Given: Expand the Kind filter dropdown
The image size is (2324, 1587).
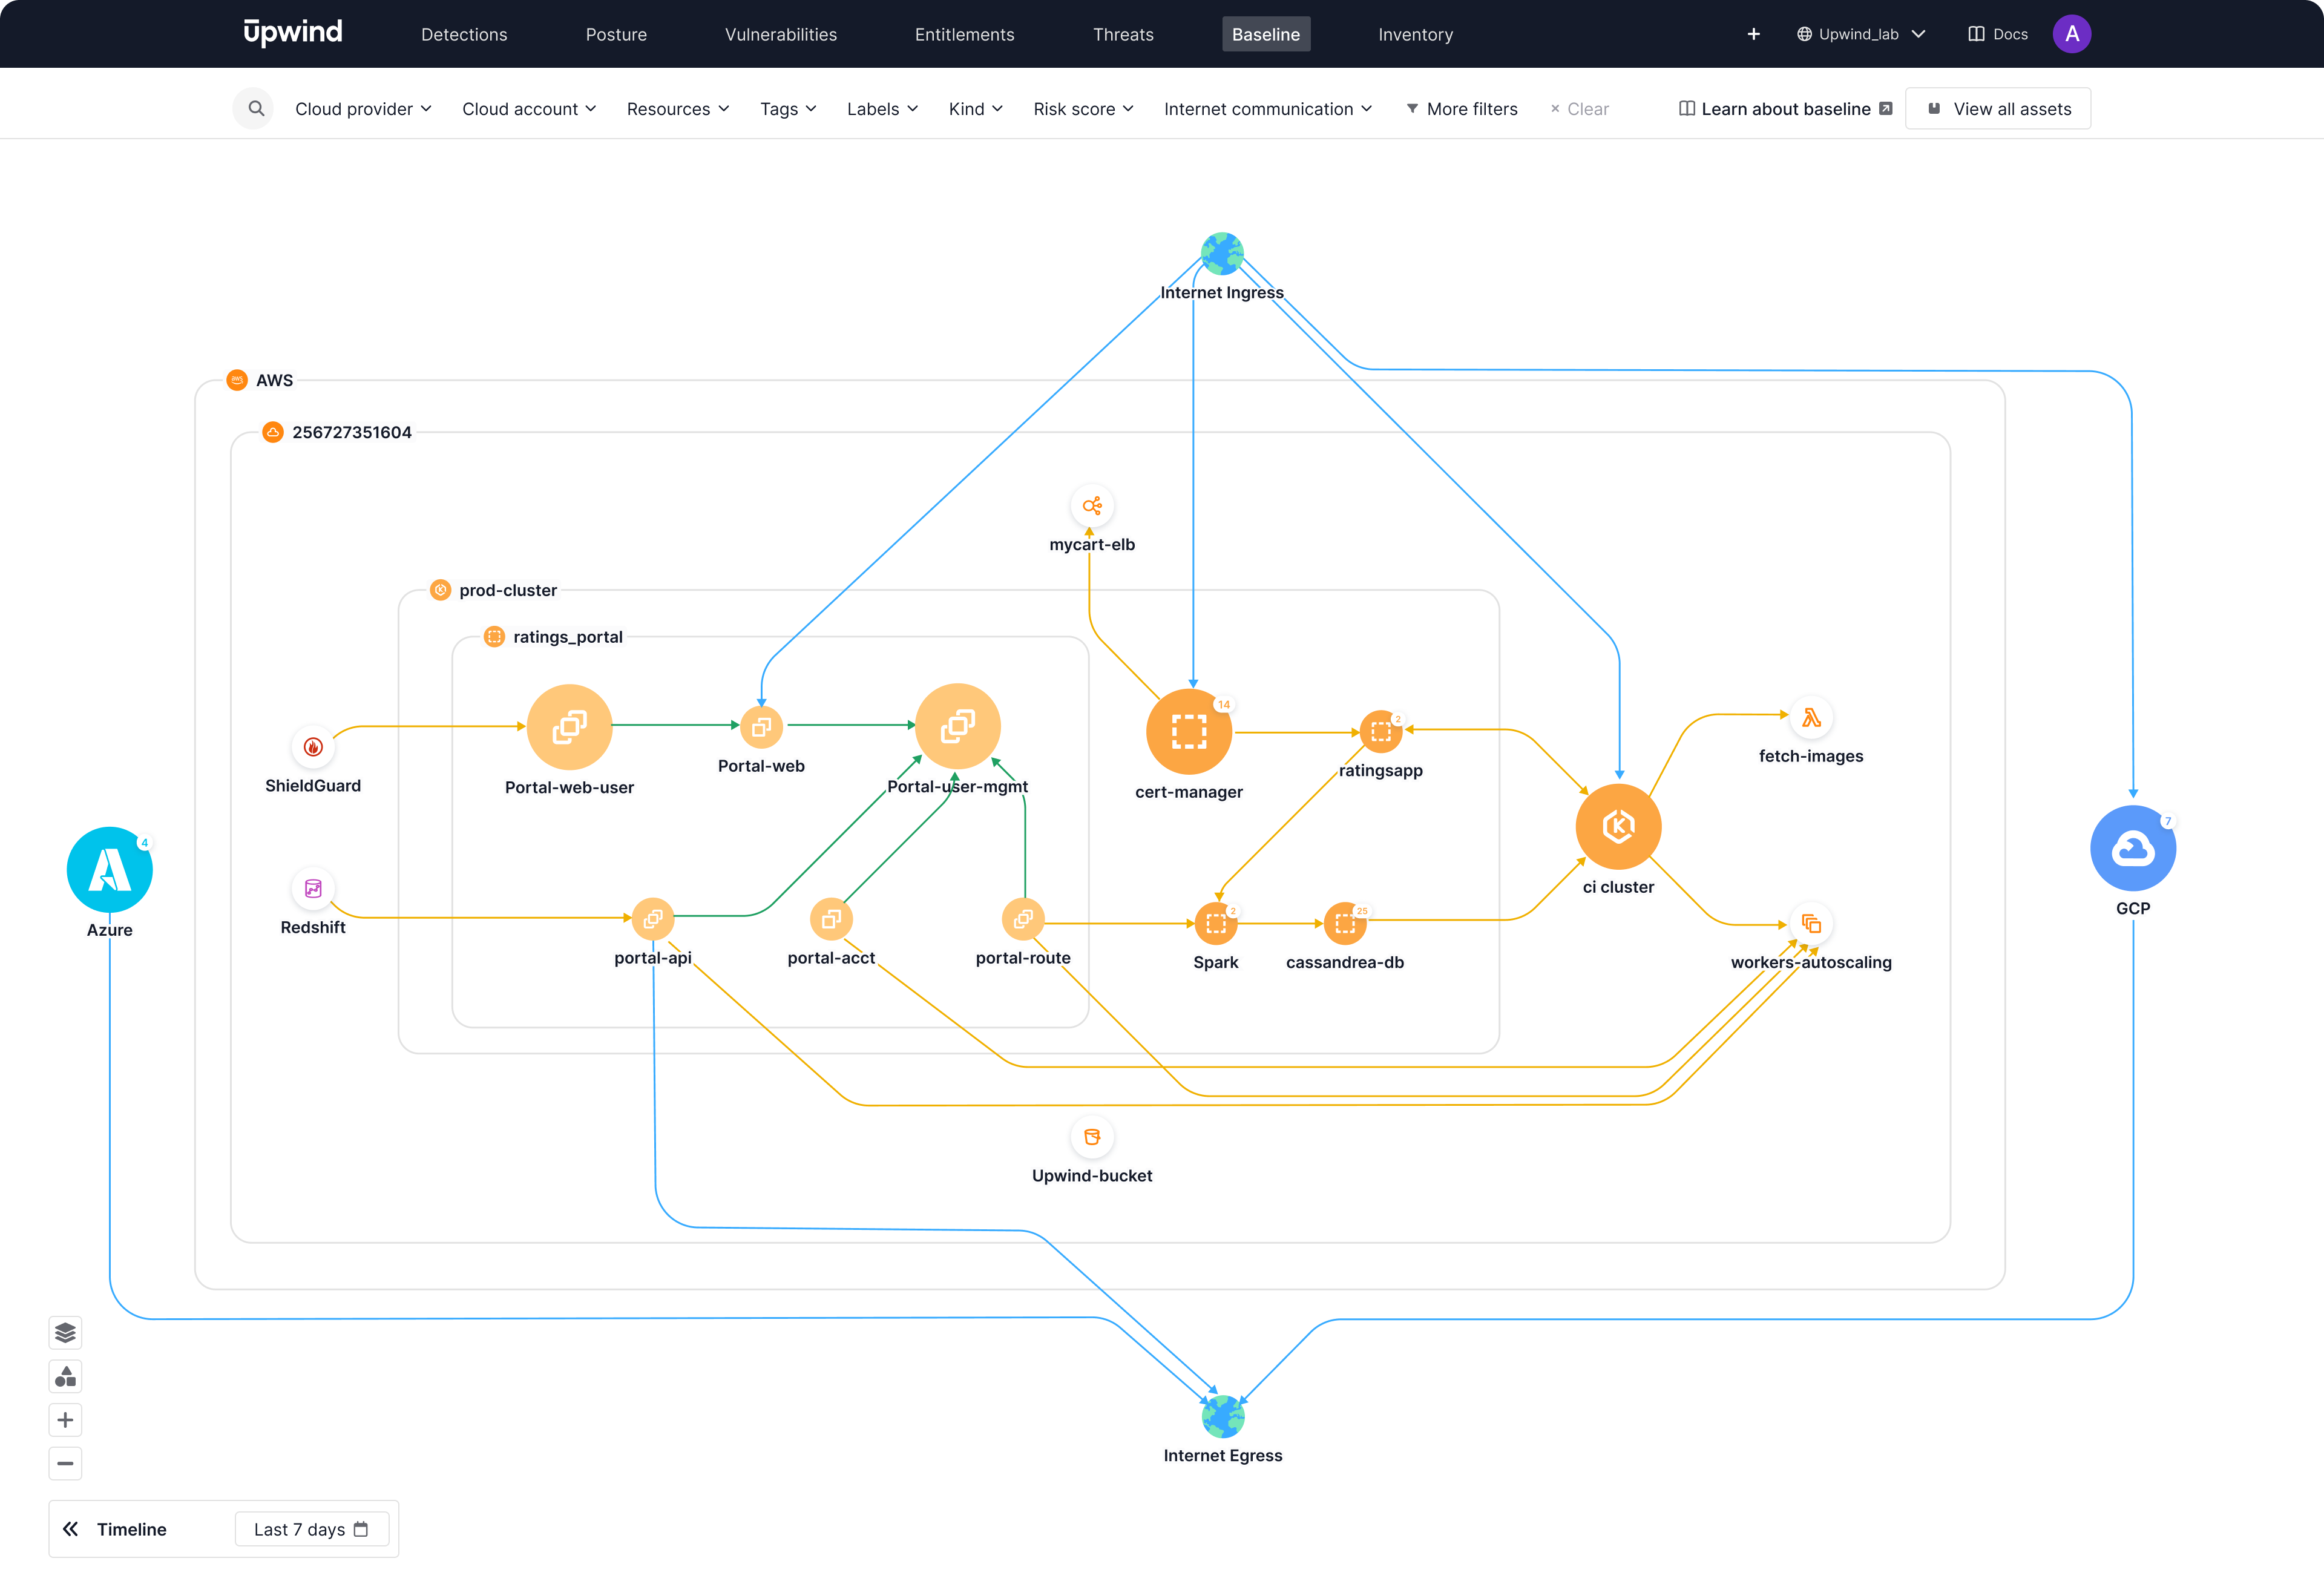Looking at the screenshot, I should point(976,108).
